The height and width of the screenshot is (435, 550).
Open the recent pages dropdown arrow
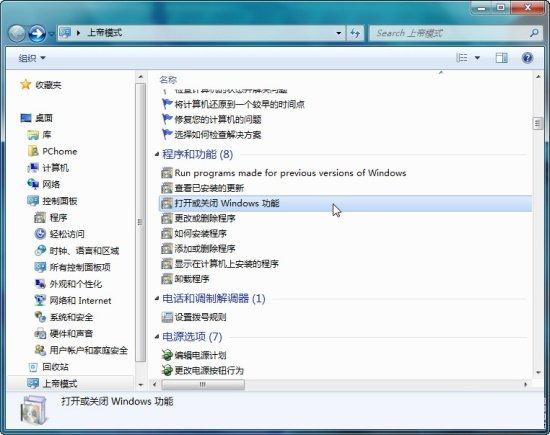pyautogui.click(x=51, y=34)
